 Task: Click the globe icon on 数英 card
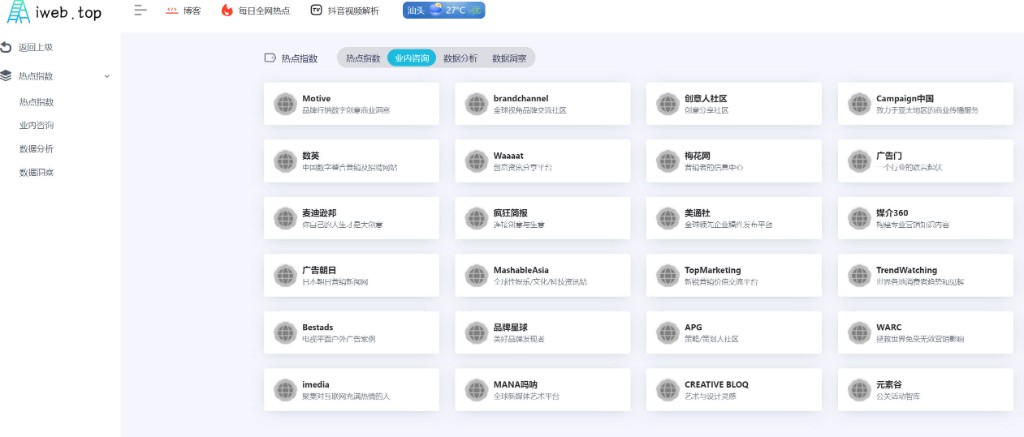(285, 161)
